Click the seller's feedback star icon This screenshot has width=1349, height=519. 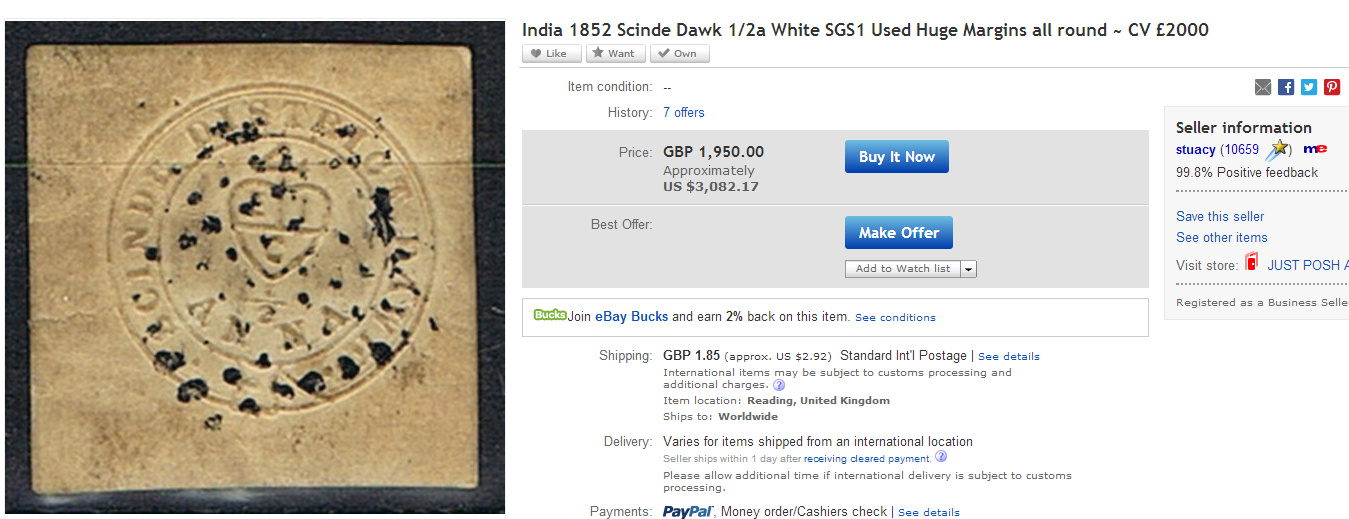[1277, 150]
